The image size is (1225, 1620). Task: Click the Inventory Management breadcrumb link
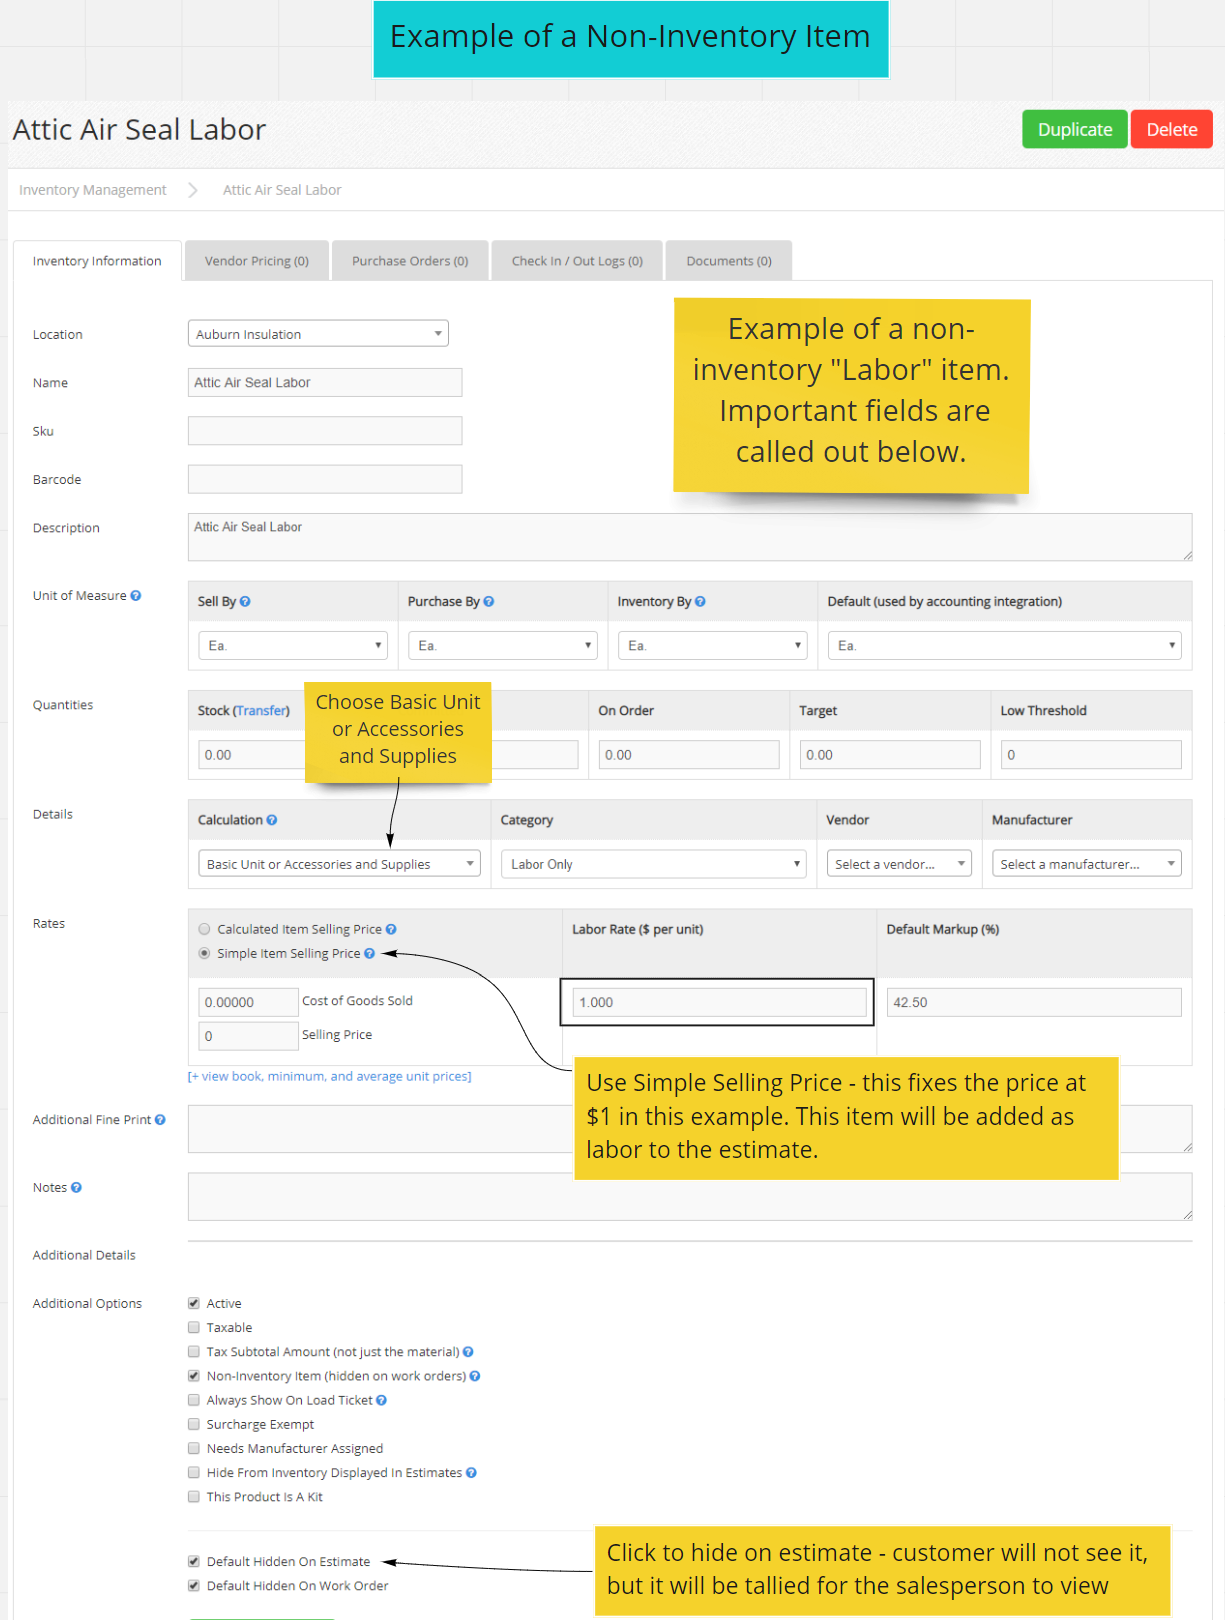(93, 190)
